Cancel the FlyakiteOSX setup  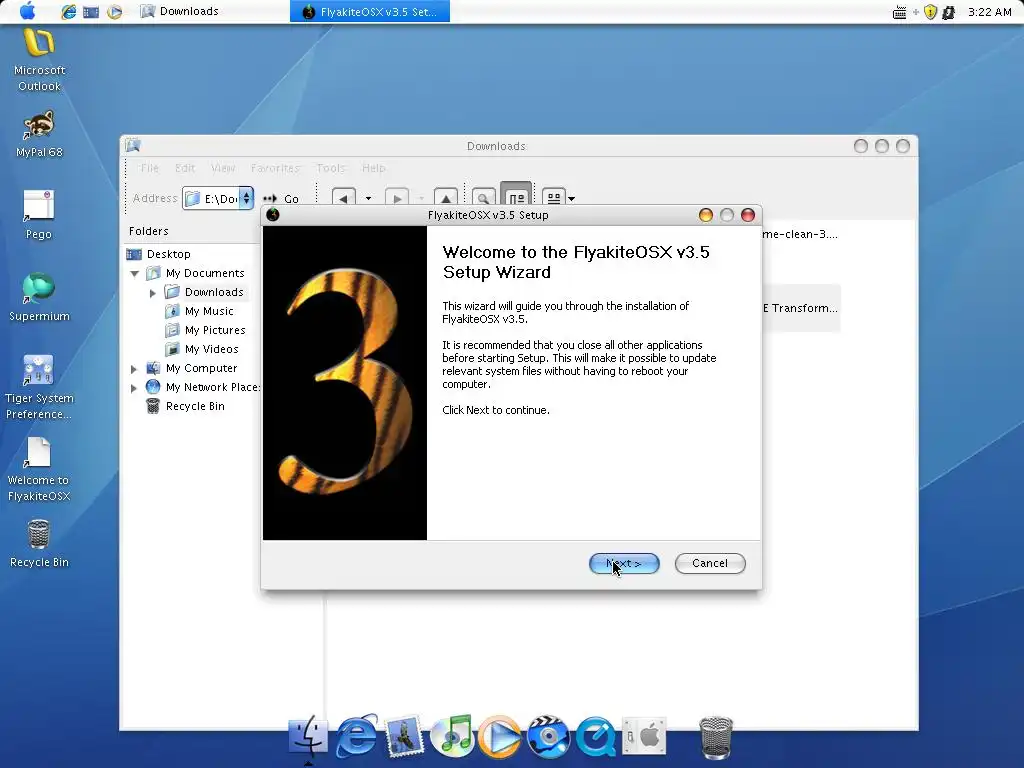coord(710,563)
